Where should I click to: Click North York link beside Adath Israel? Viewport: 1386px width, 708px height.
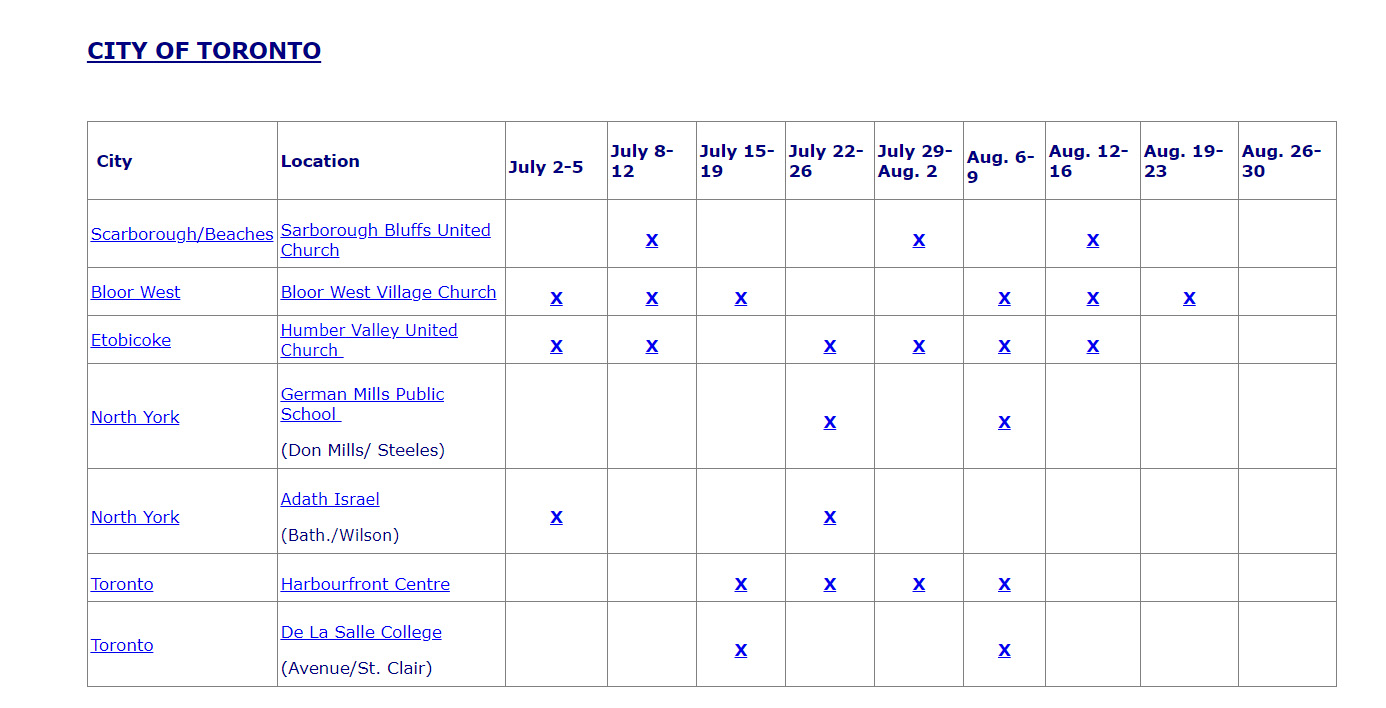pyautogui.click(x=135, y=517)
